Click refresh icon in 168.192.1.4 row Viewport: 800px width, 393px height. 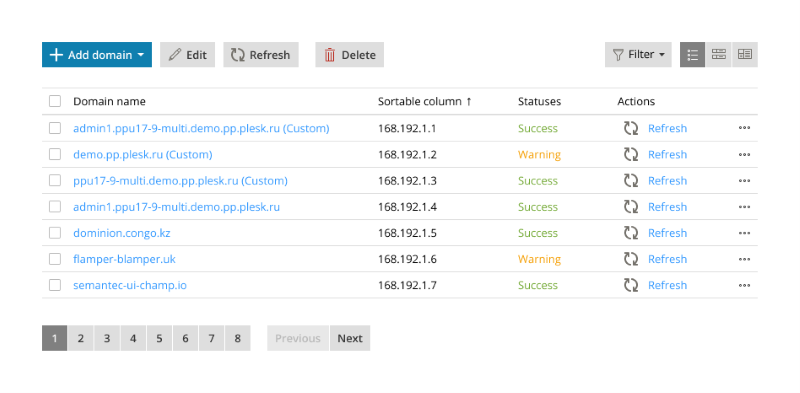tap(631, 207)
